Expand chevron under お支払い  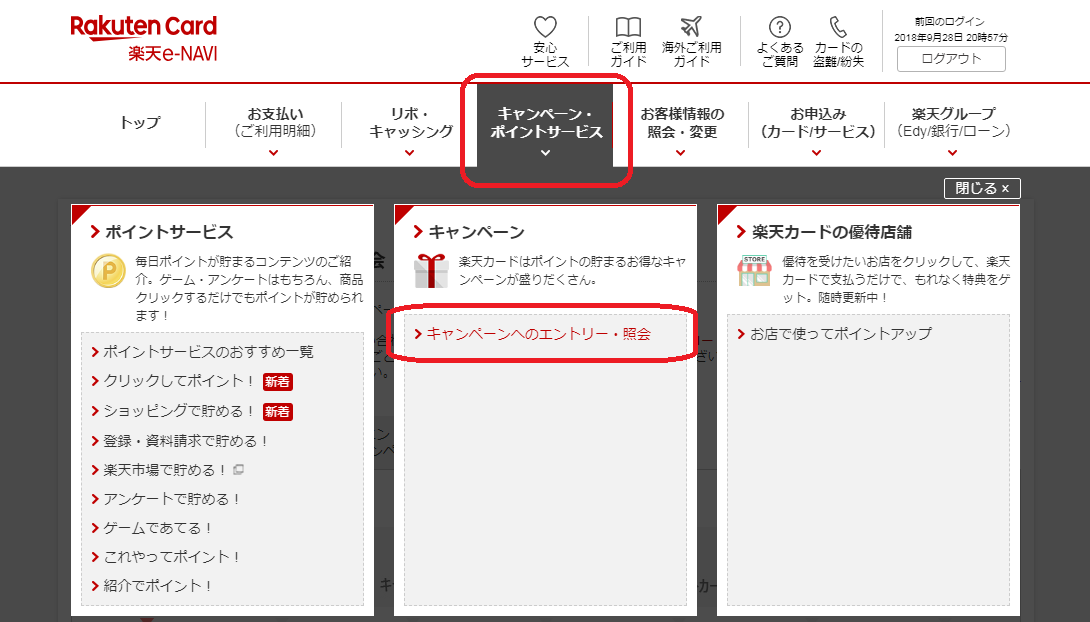(274, 152)
